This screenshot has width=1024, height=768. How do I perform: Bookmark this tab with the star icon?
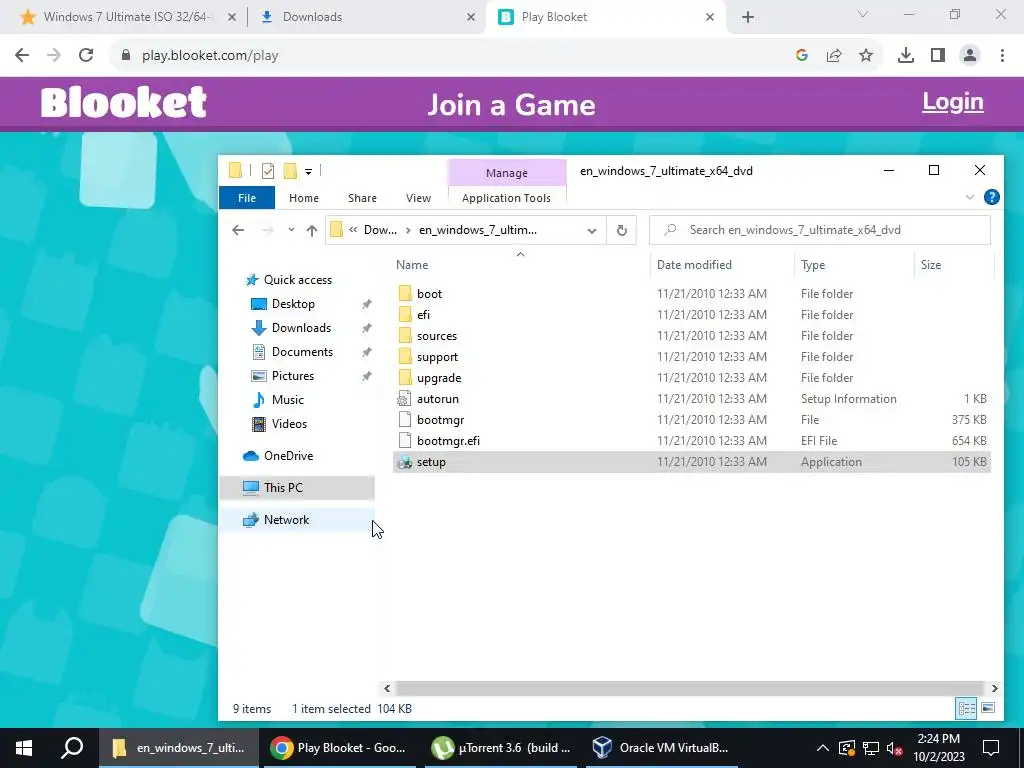point(866,56)
